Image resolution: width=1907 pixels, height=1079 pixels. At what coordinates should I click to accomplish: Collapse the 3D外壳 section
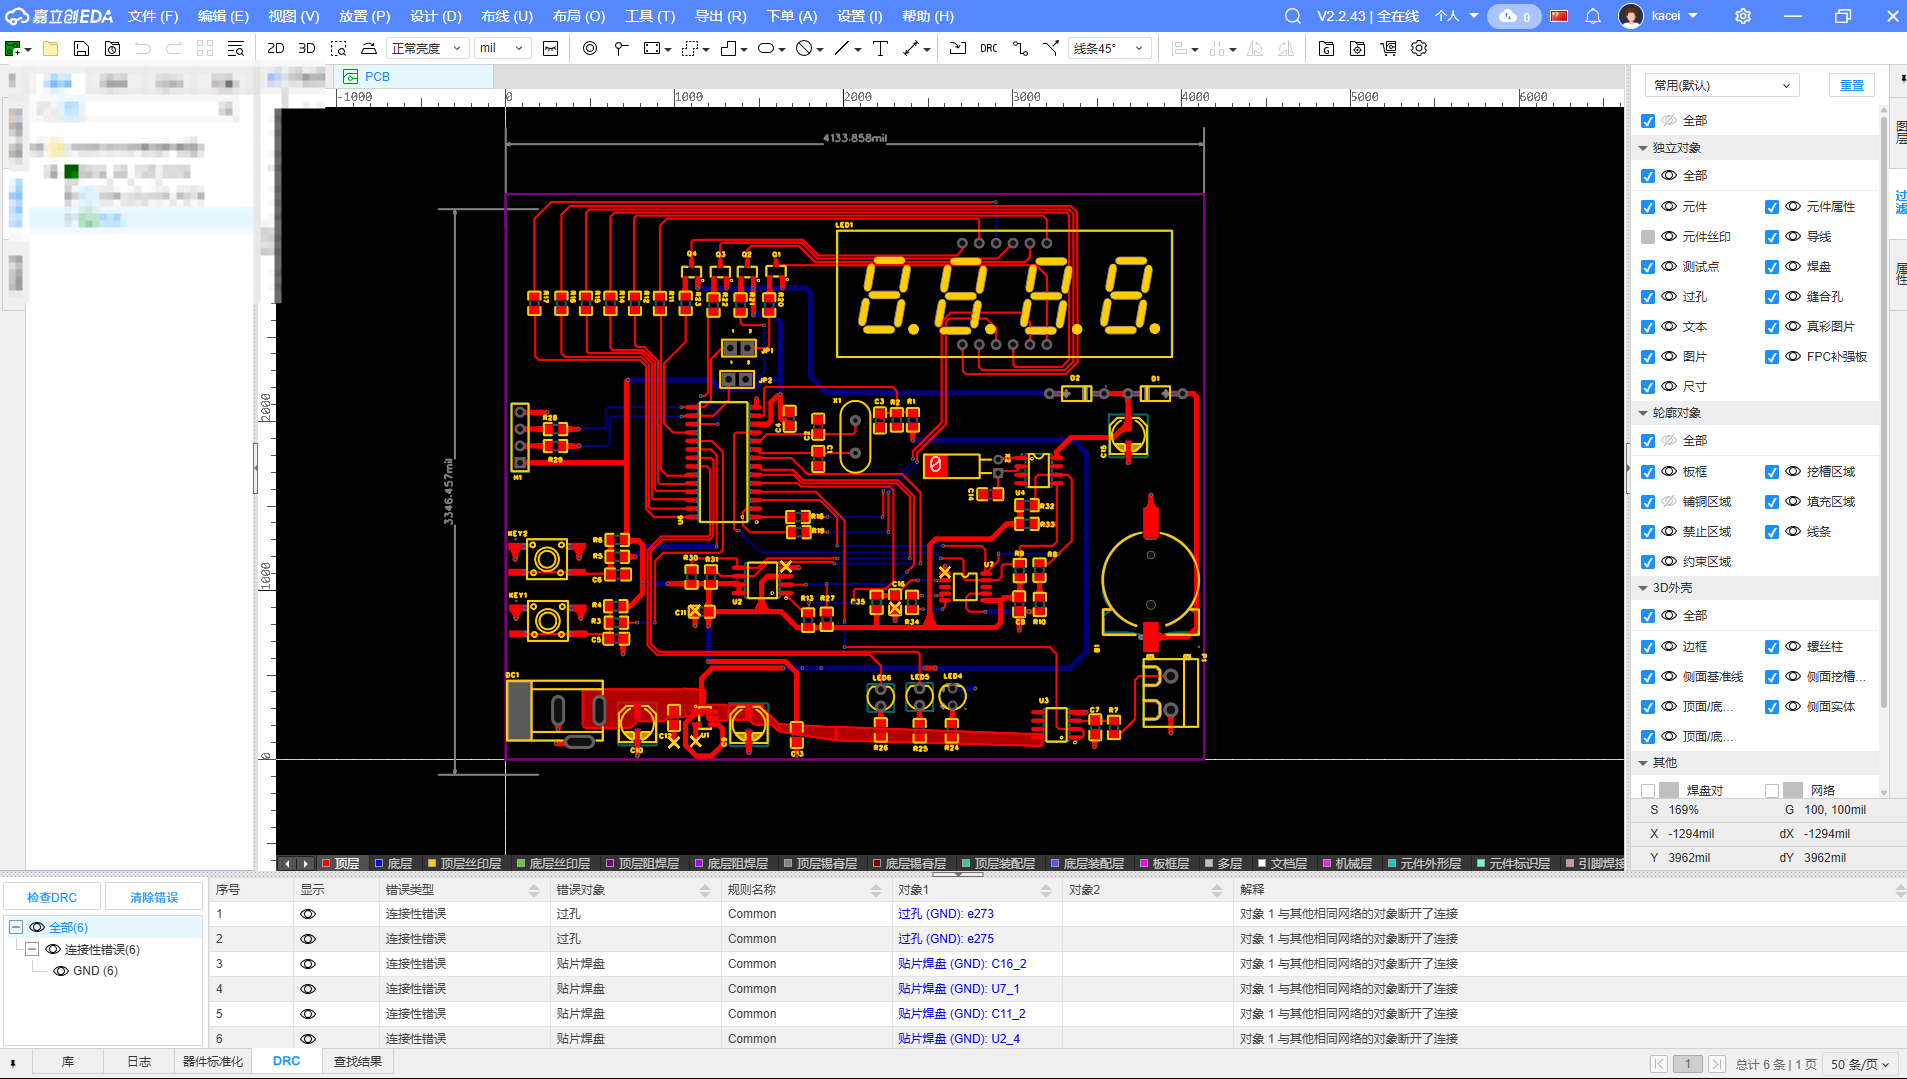click(1643, 588)
